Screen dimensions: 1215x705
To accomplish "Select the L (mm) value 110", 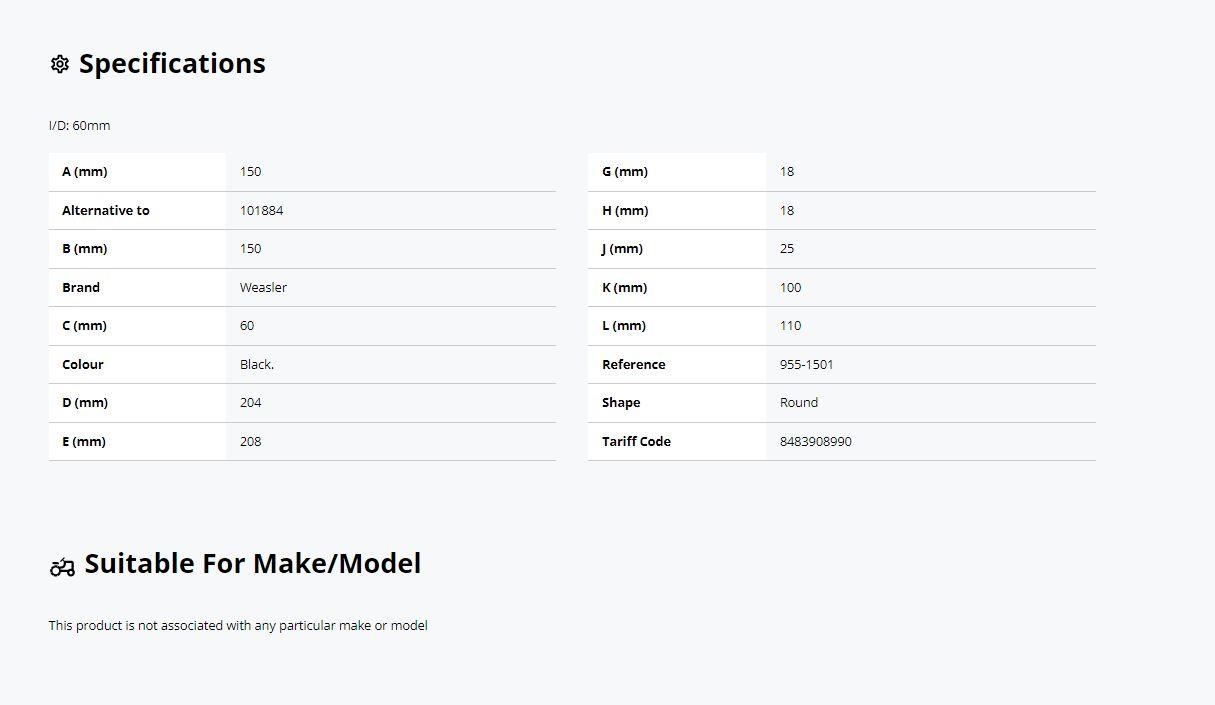I will 791,326.
